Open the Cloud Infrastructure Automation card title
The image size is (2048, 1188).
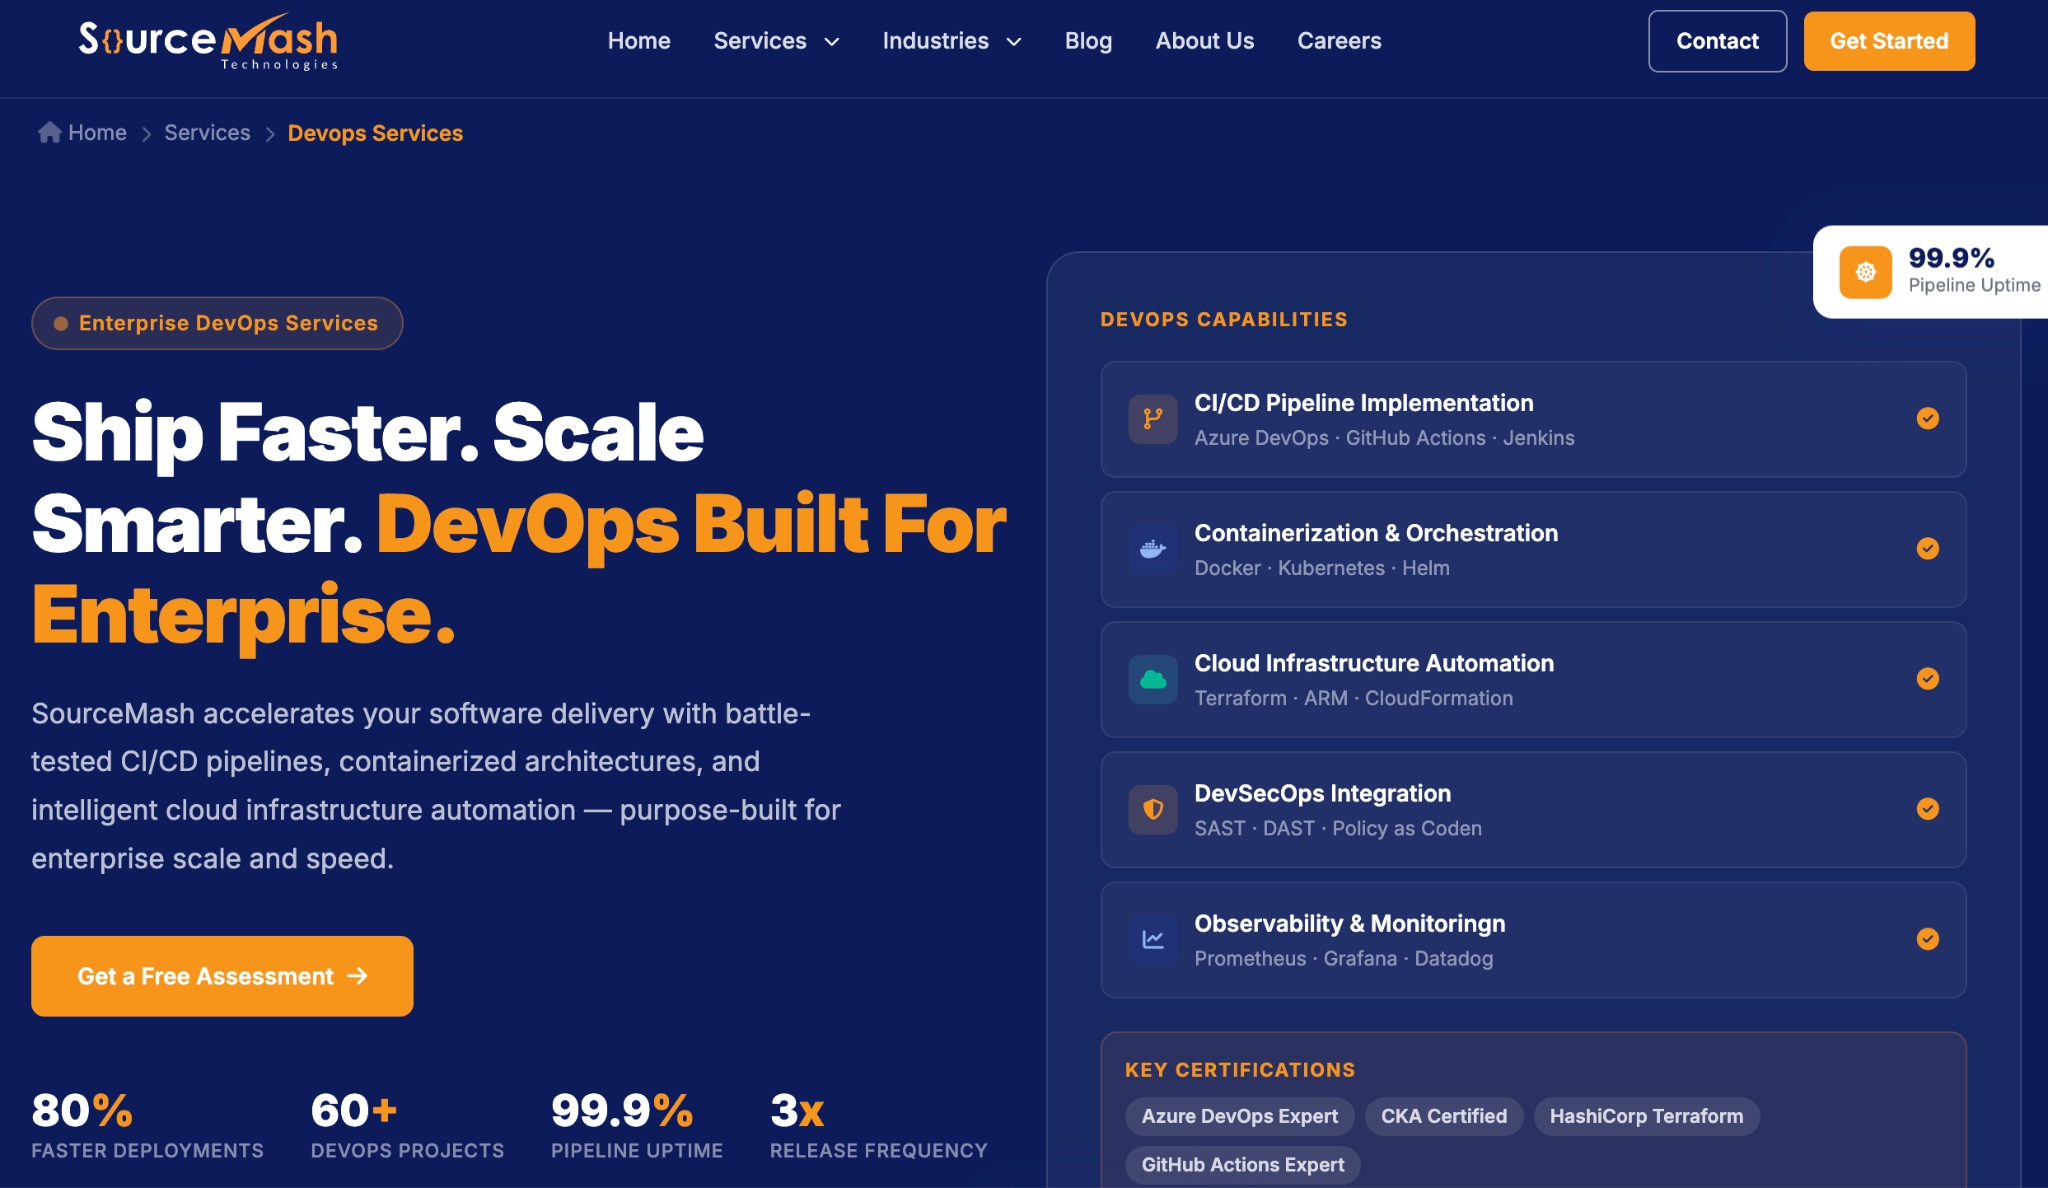[1374, 663]
